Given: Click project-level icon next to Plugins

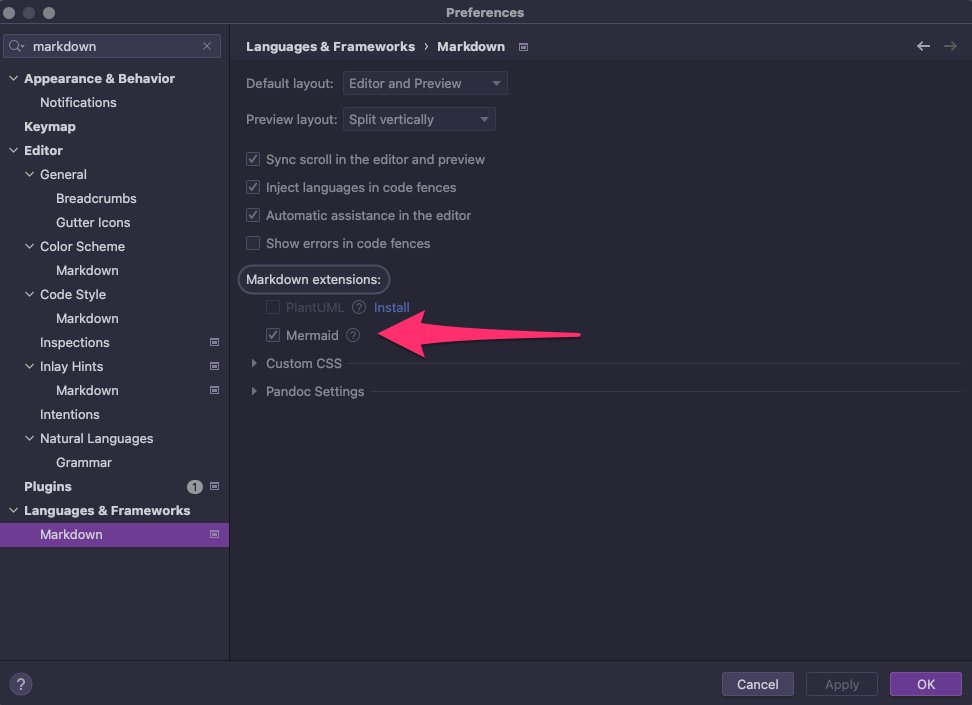Looking at the screenshot, I should pyautogui.click(x=214, y=486).
